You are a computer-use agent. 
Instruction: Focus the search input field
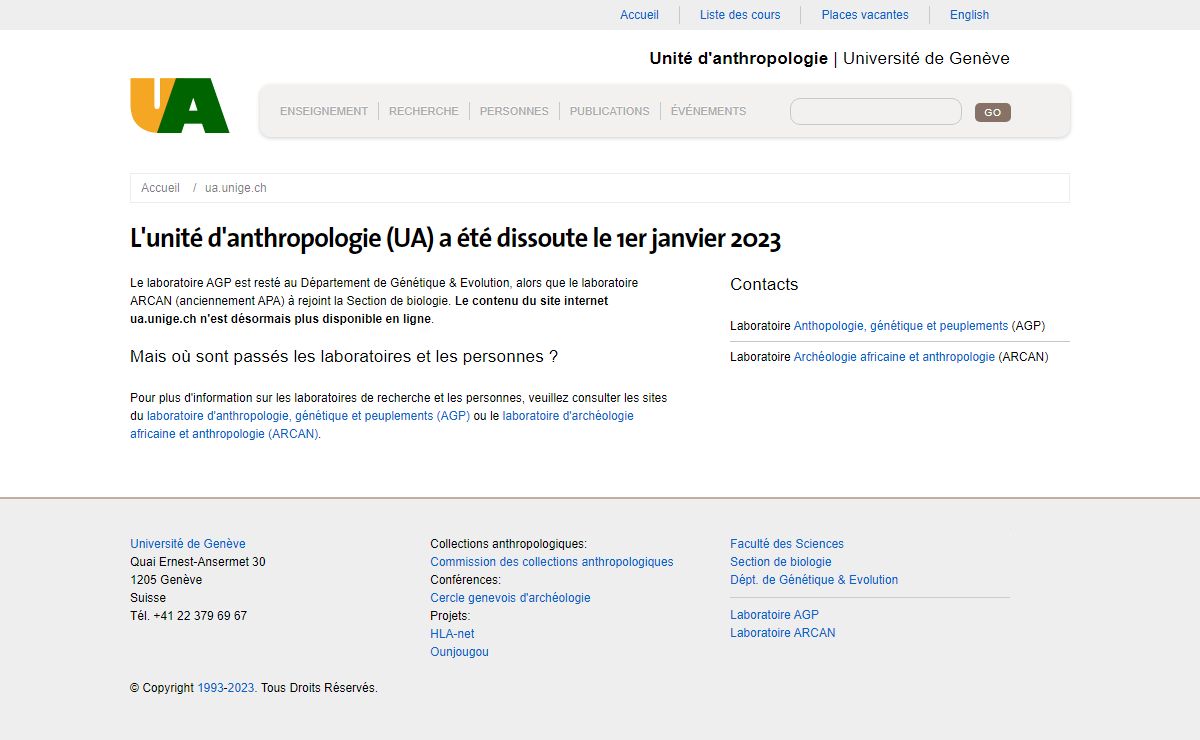click(876, 111)
